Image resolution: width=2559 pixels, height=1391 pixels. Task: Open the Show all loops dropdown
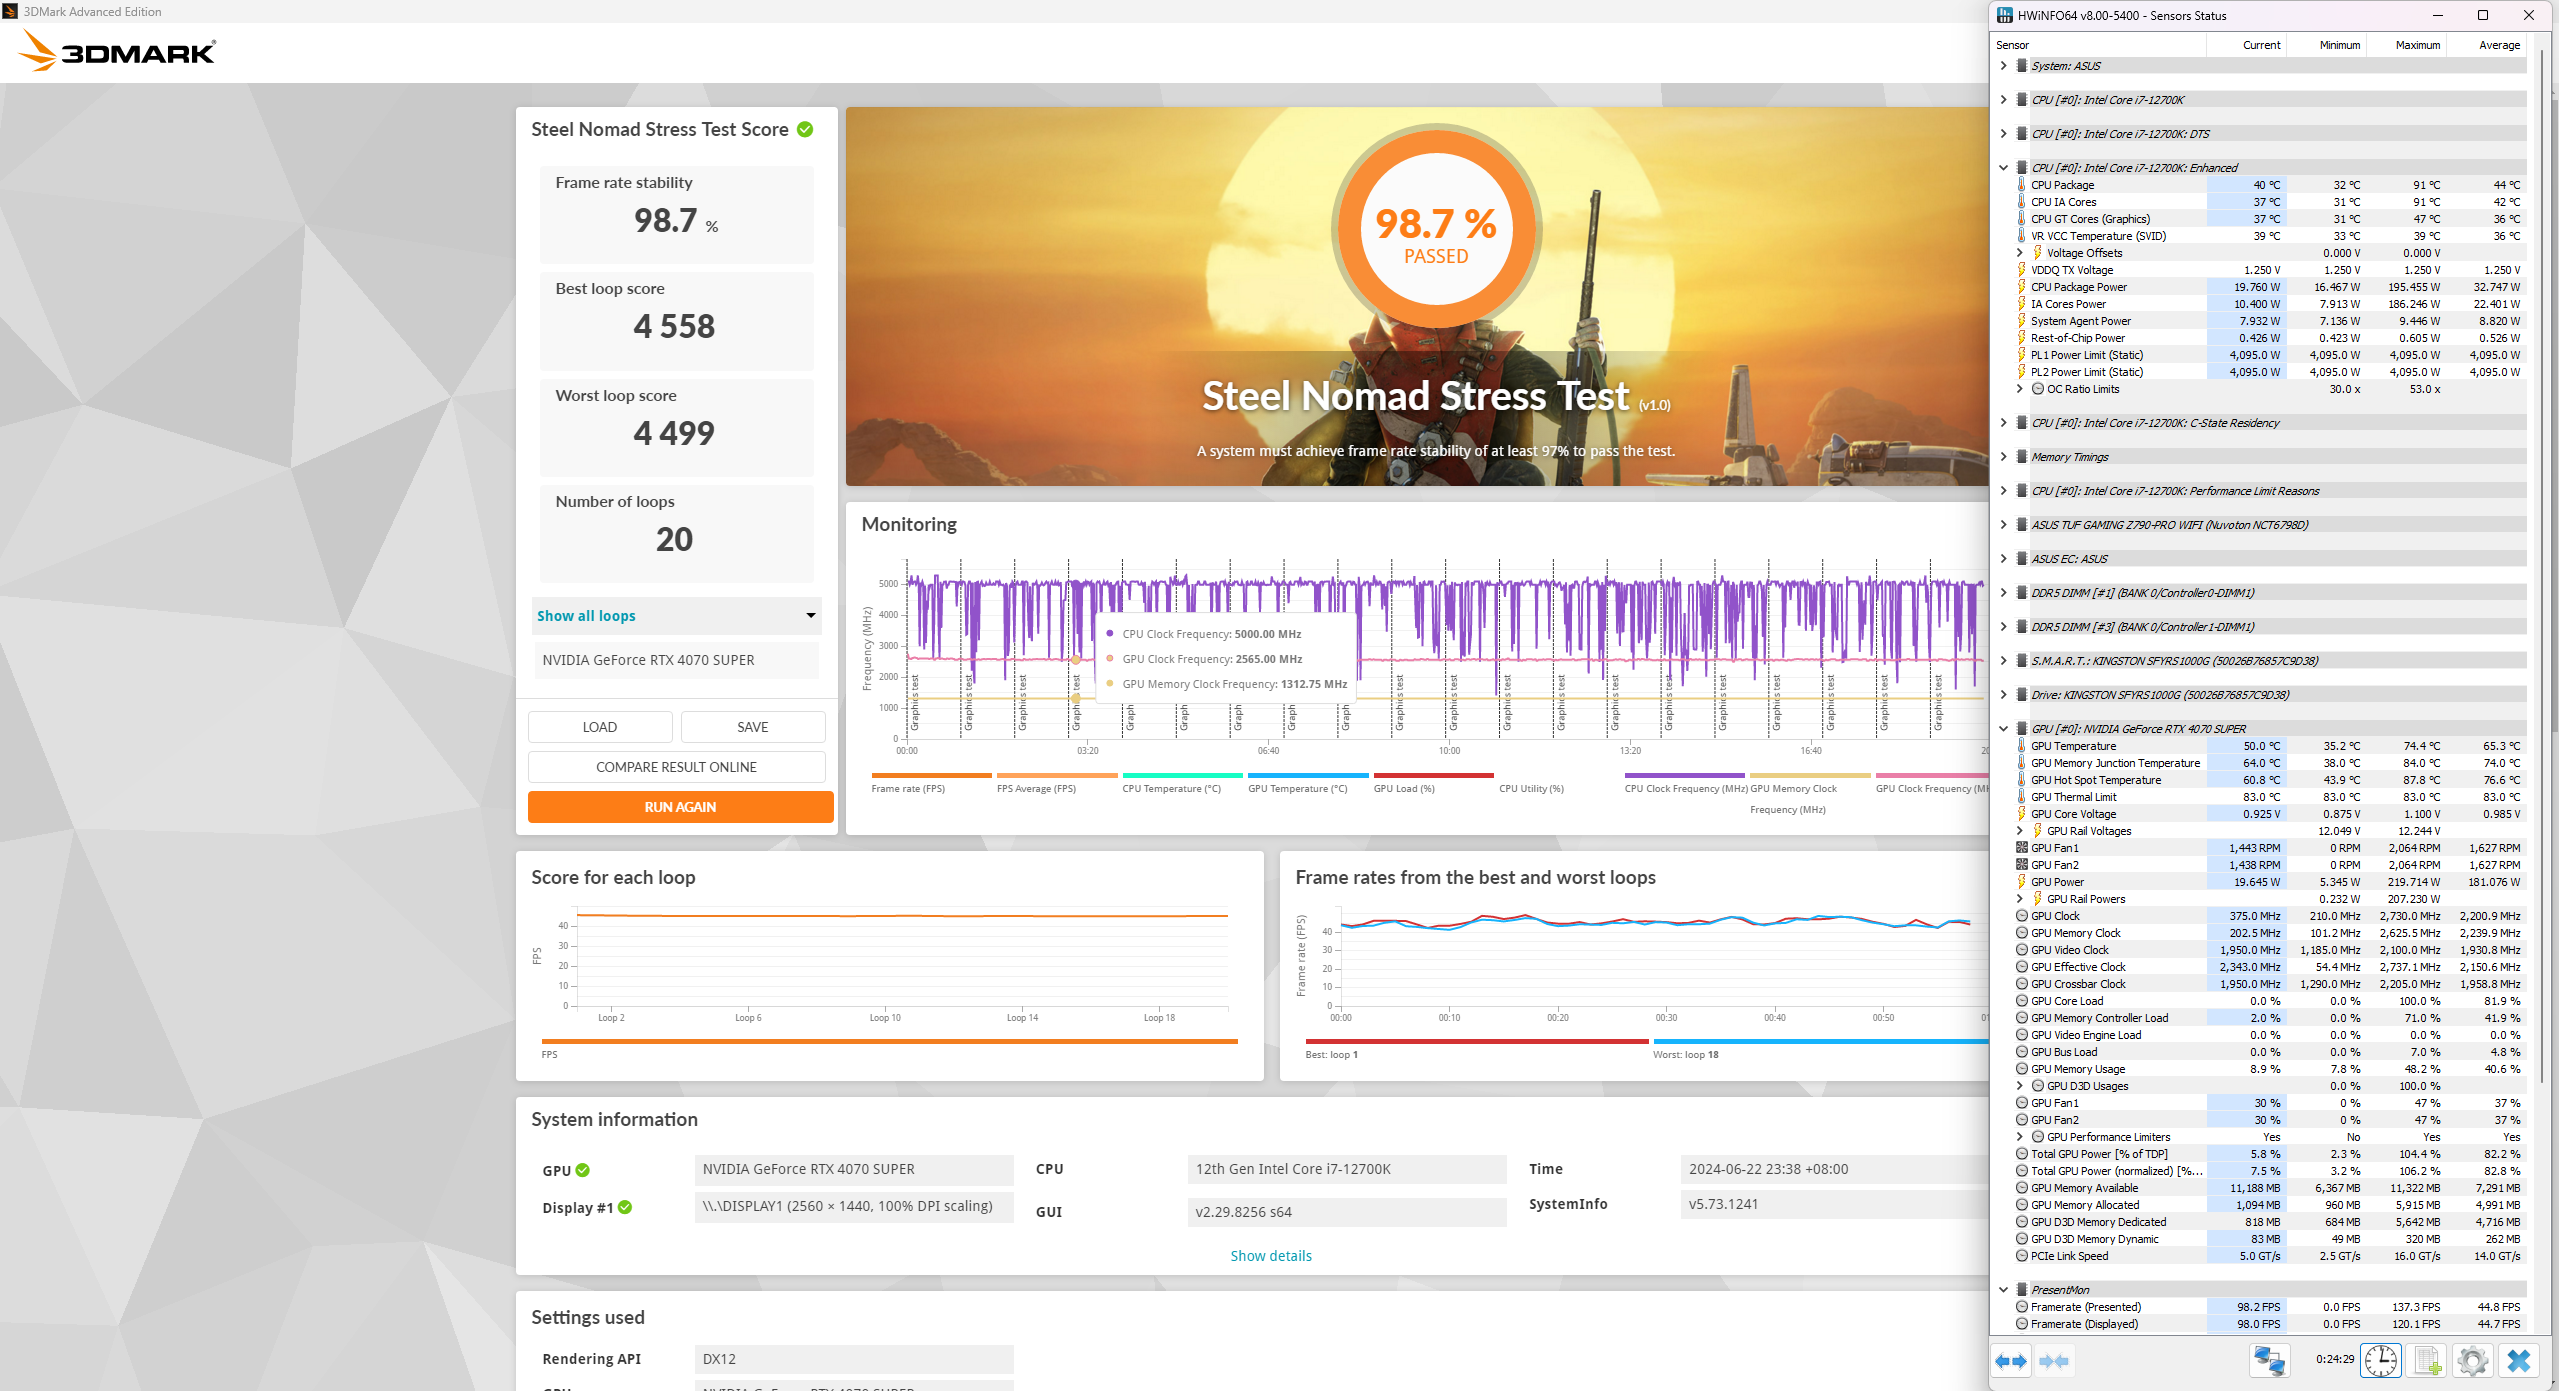(x=677, y=616)
